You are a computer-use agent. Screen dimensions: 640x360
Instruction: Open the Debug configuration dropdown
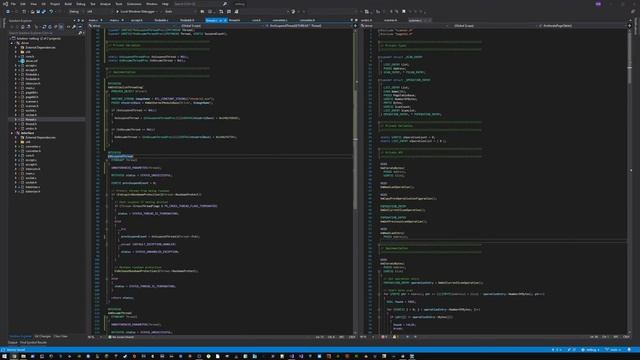(x=75, y=11)
